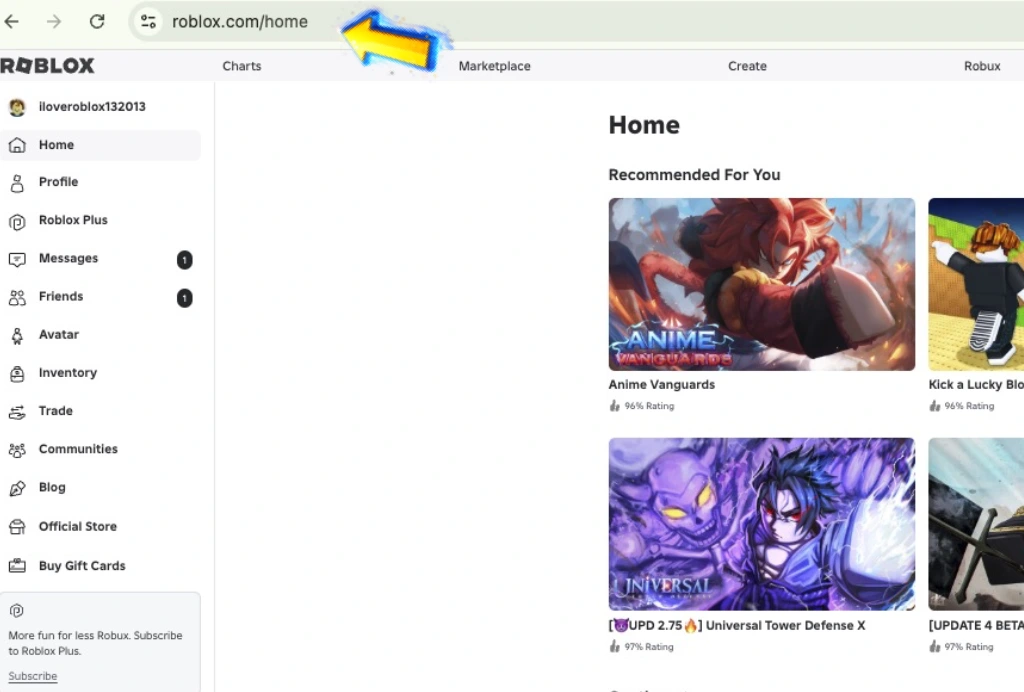The height and width of the screenshot is (692, 1024).
Task: Click the Friends people icon
Action: pos(17,298)
